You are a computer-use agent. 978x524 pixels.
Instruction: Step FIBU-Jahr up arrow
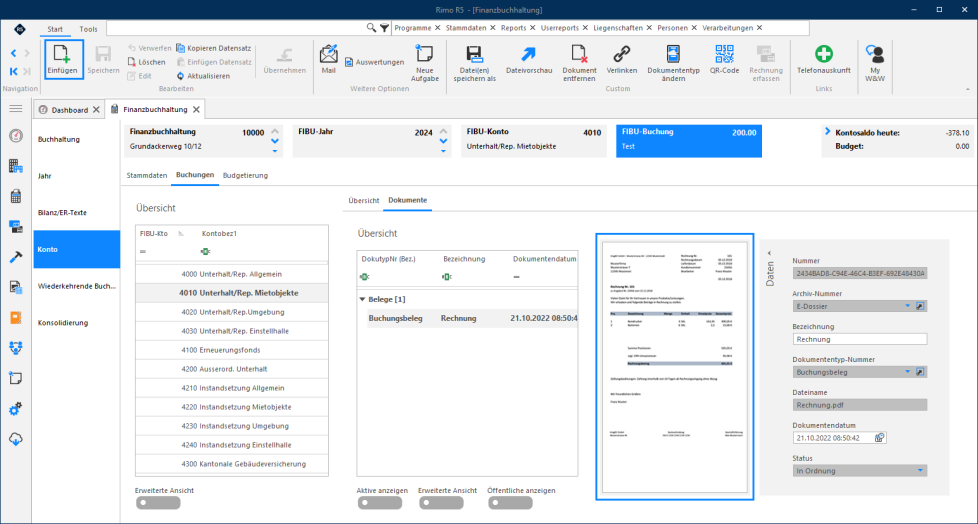click(x=443, y=131)
